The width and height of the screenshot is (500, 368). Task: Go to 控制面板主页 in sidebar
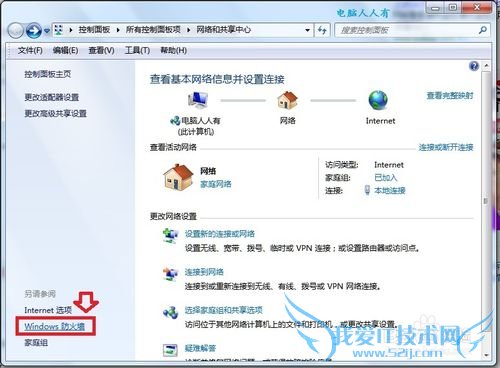(x=48, y=74)
